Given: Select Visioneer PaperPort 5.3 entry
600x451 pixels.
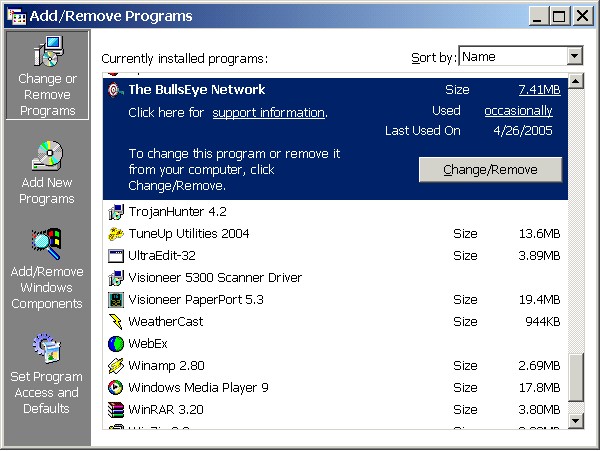Looking at the screenshot, I should (x=335, y=300).
